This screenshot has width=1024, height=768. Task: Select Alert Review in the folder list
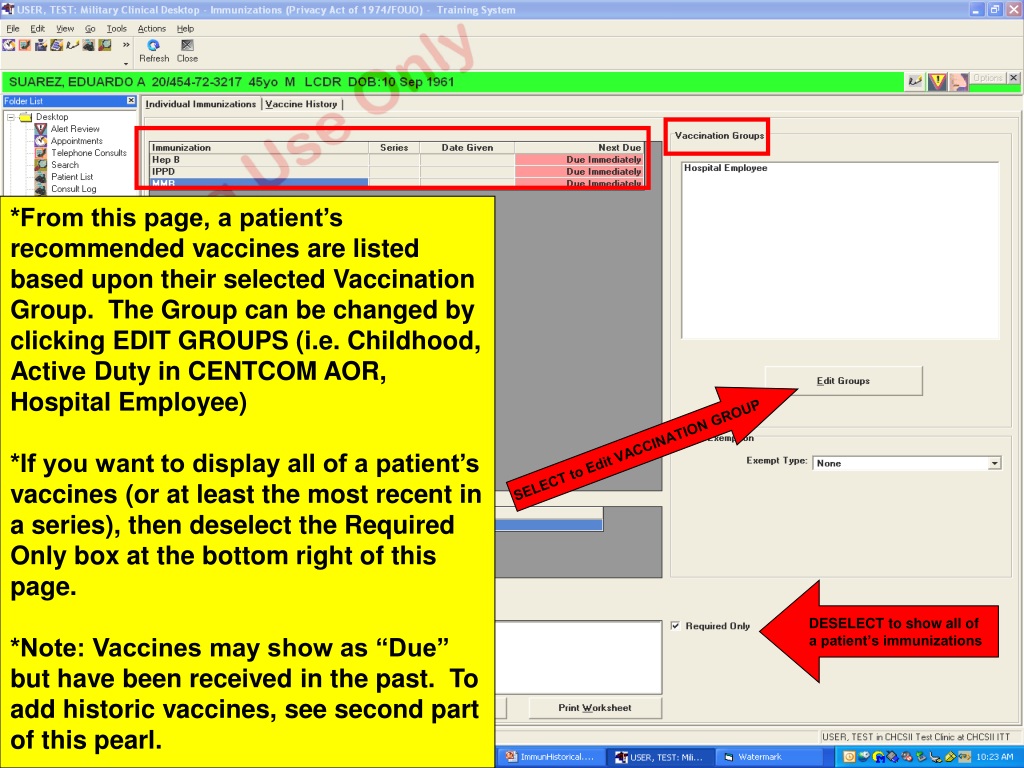click(75, 129)
